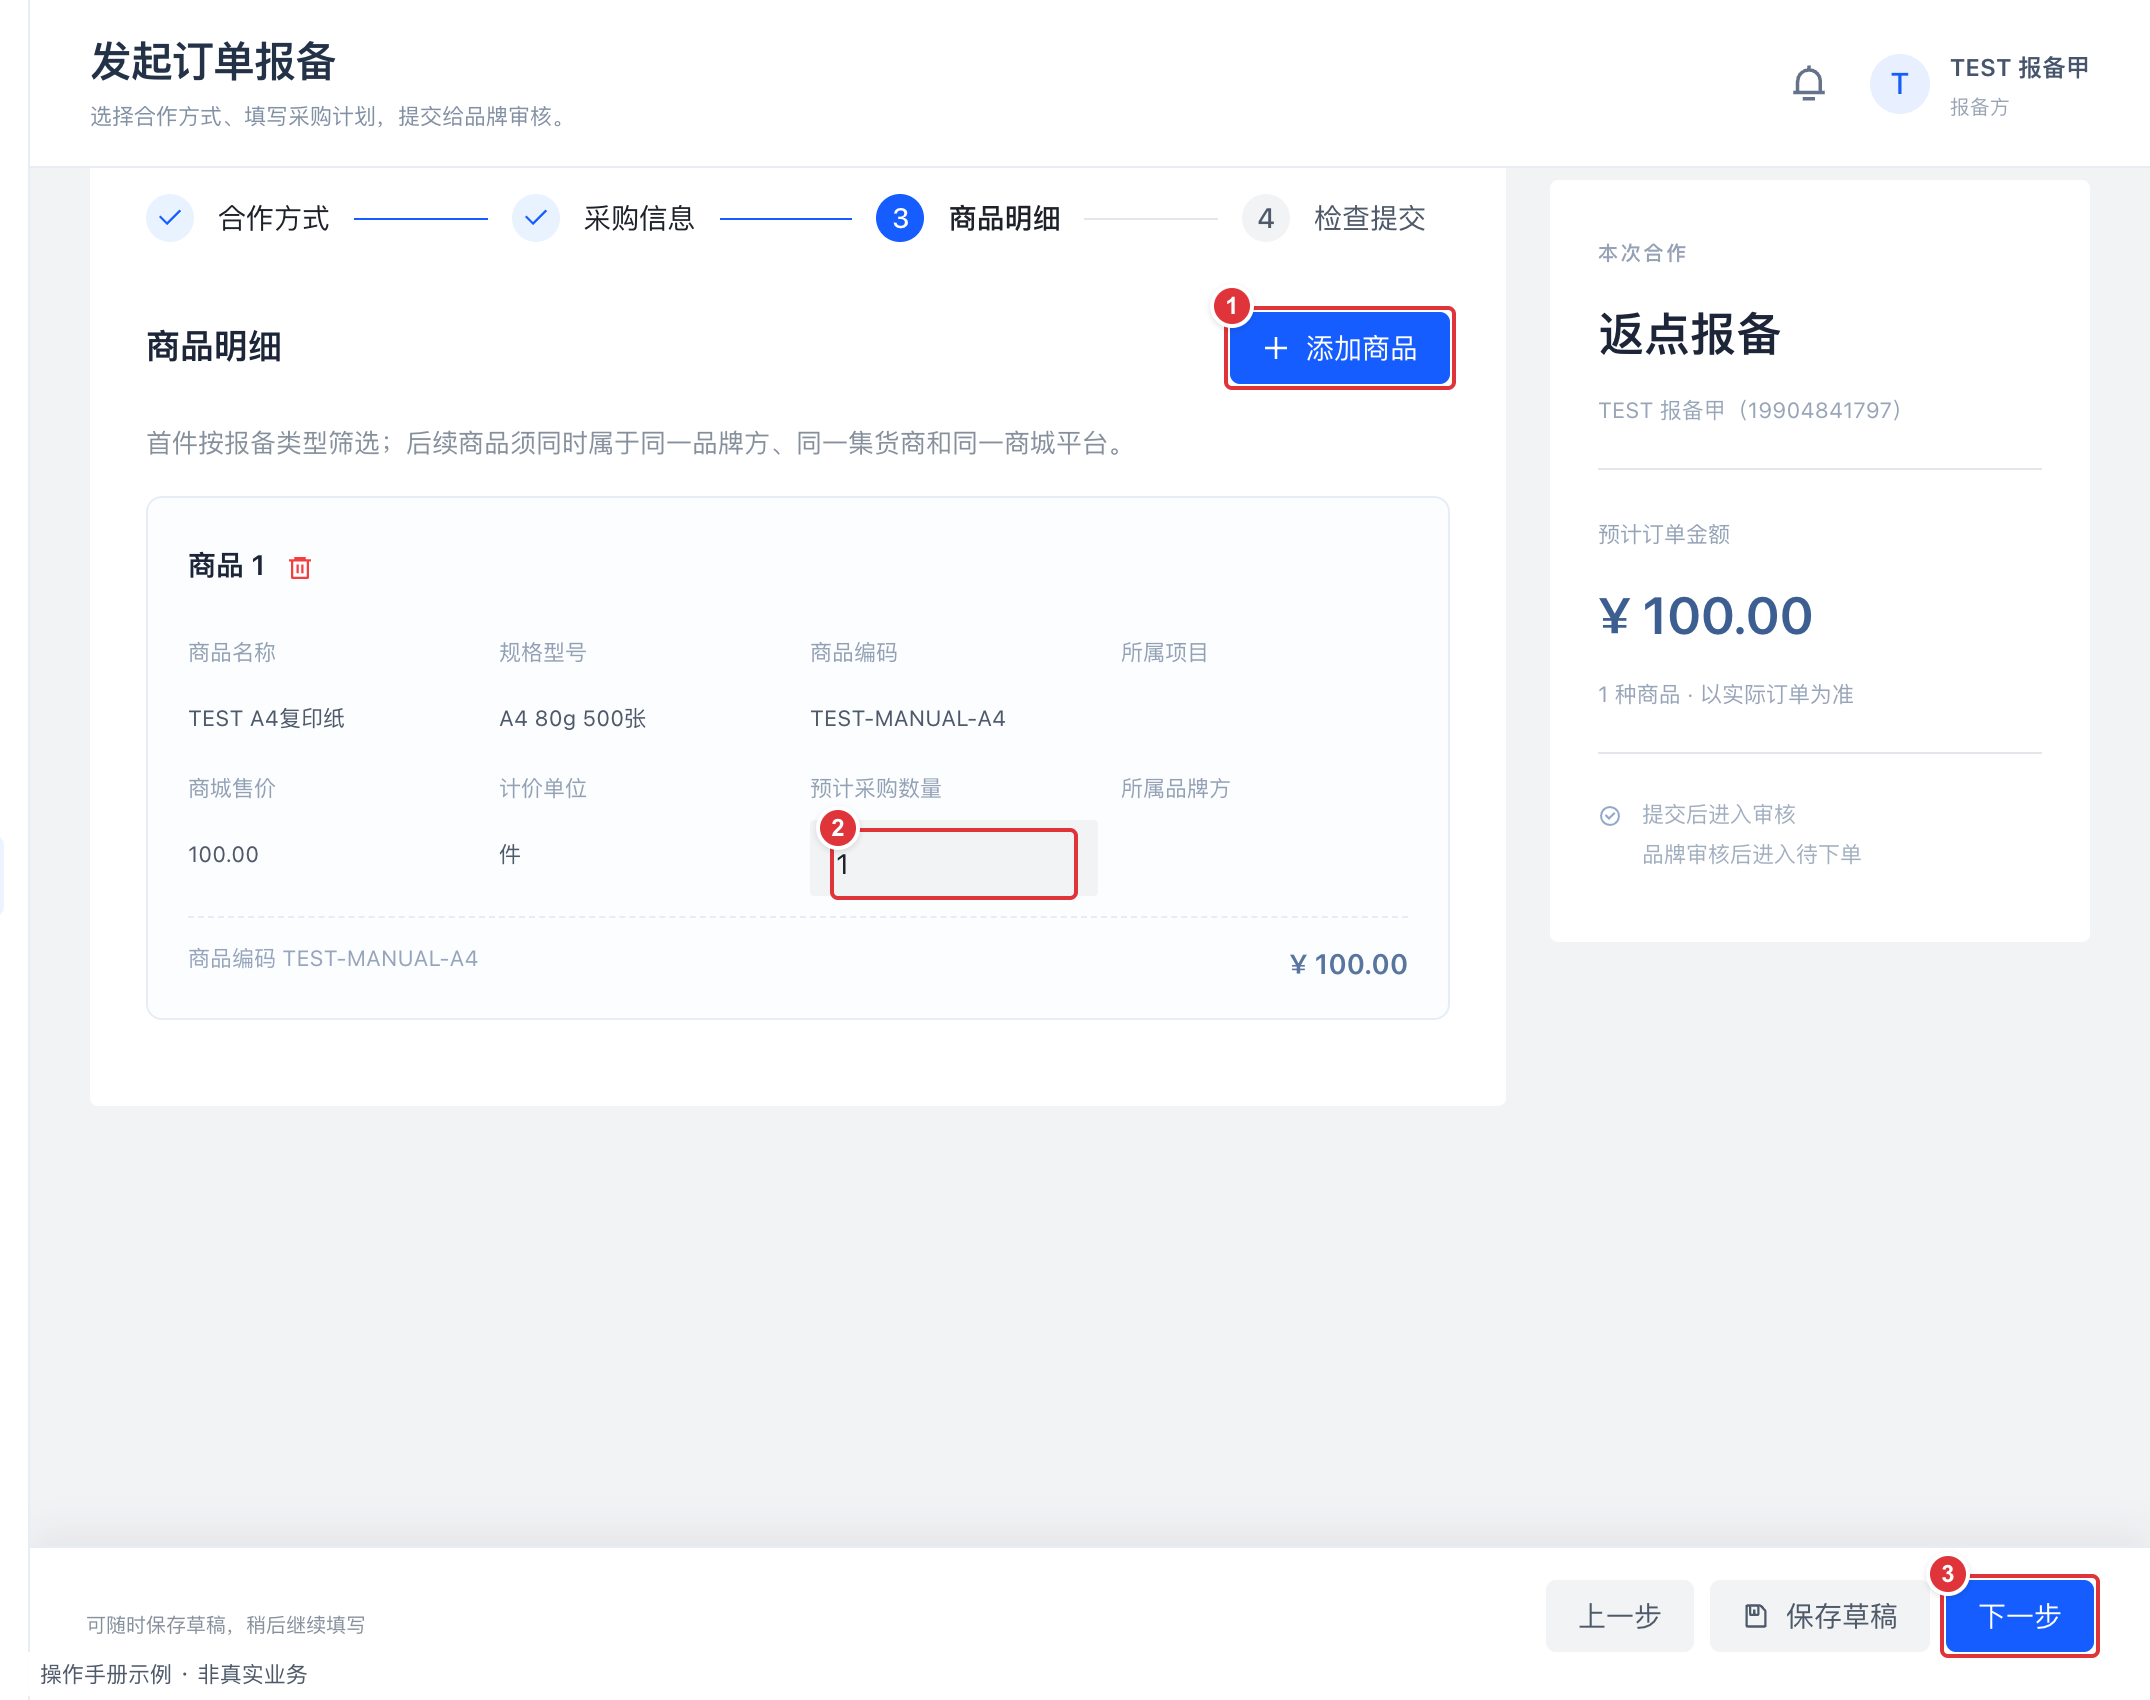Open the TEST 报备甲 account name
Image resolution: width=2150 pixels, height=1700 pixels.
2019,68
